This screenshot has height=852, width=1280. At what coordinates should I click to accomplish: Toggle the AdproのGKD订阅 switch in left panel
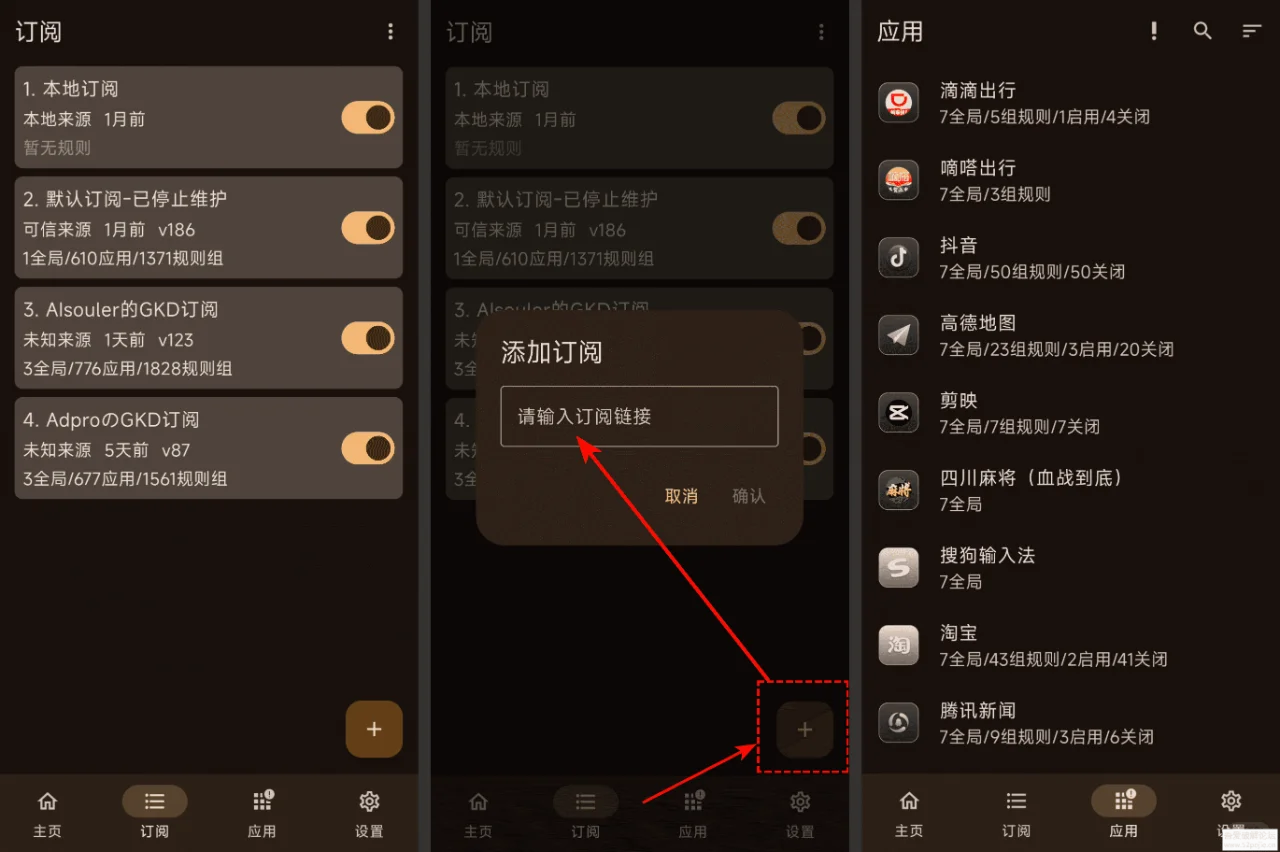pos(368,448)
